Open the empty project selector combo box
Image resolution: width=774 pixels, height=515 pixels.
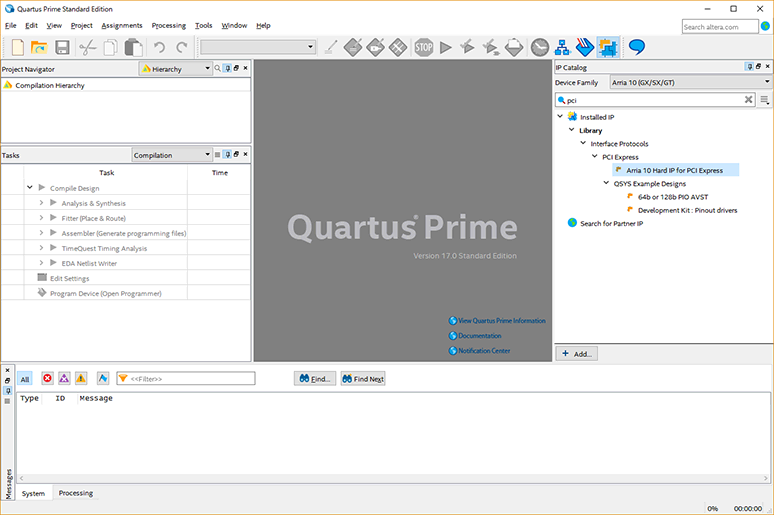tap(258, 47)
